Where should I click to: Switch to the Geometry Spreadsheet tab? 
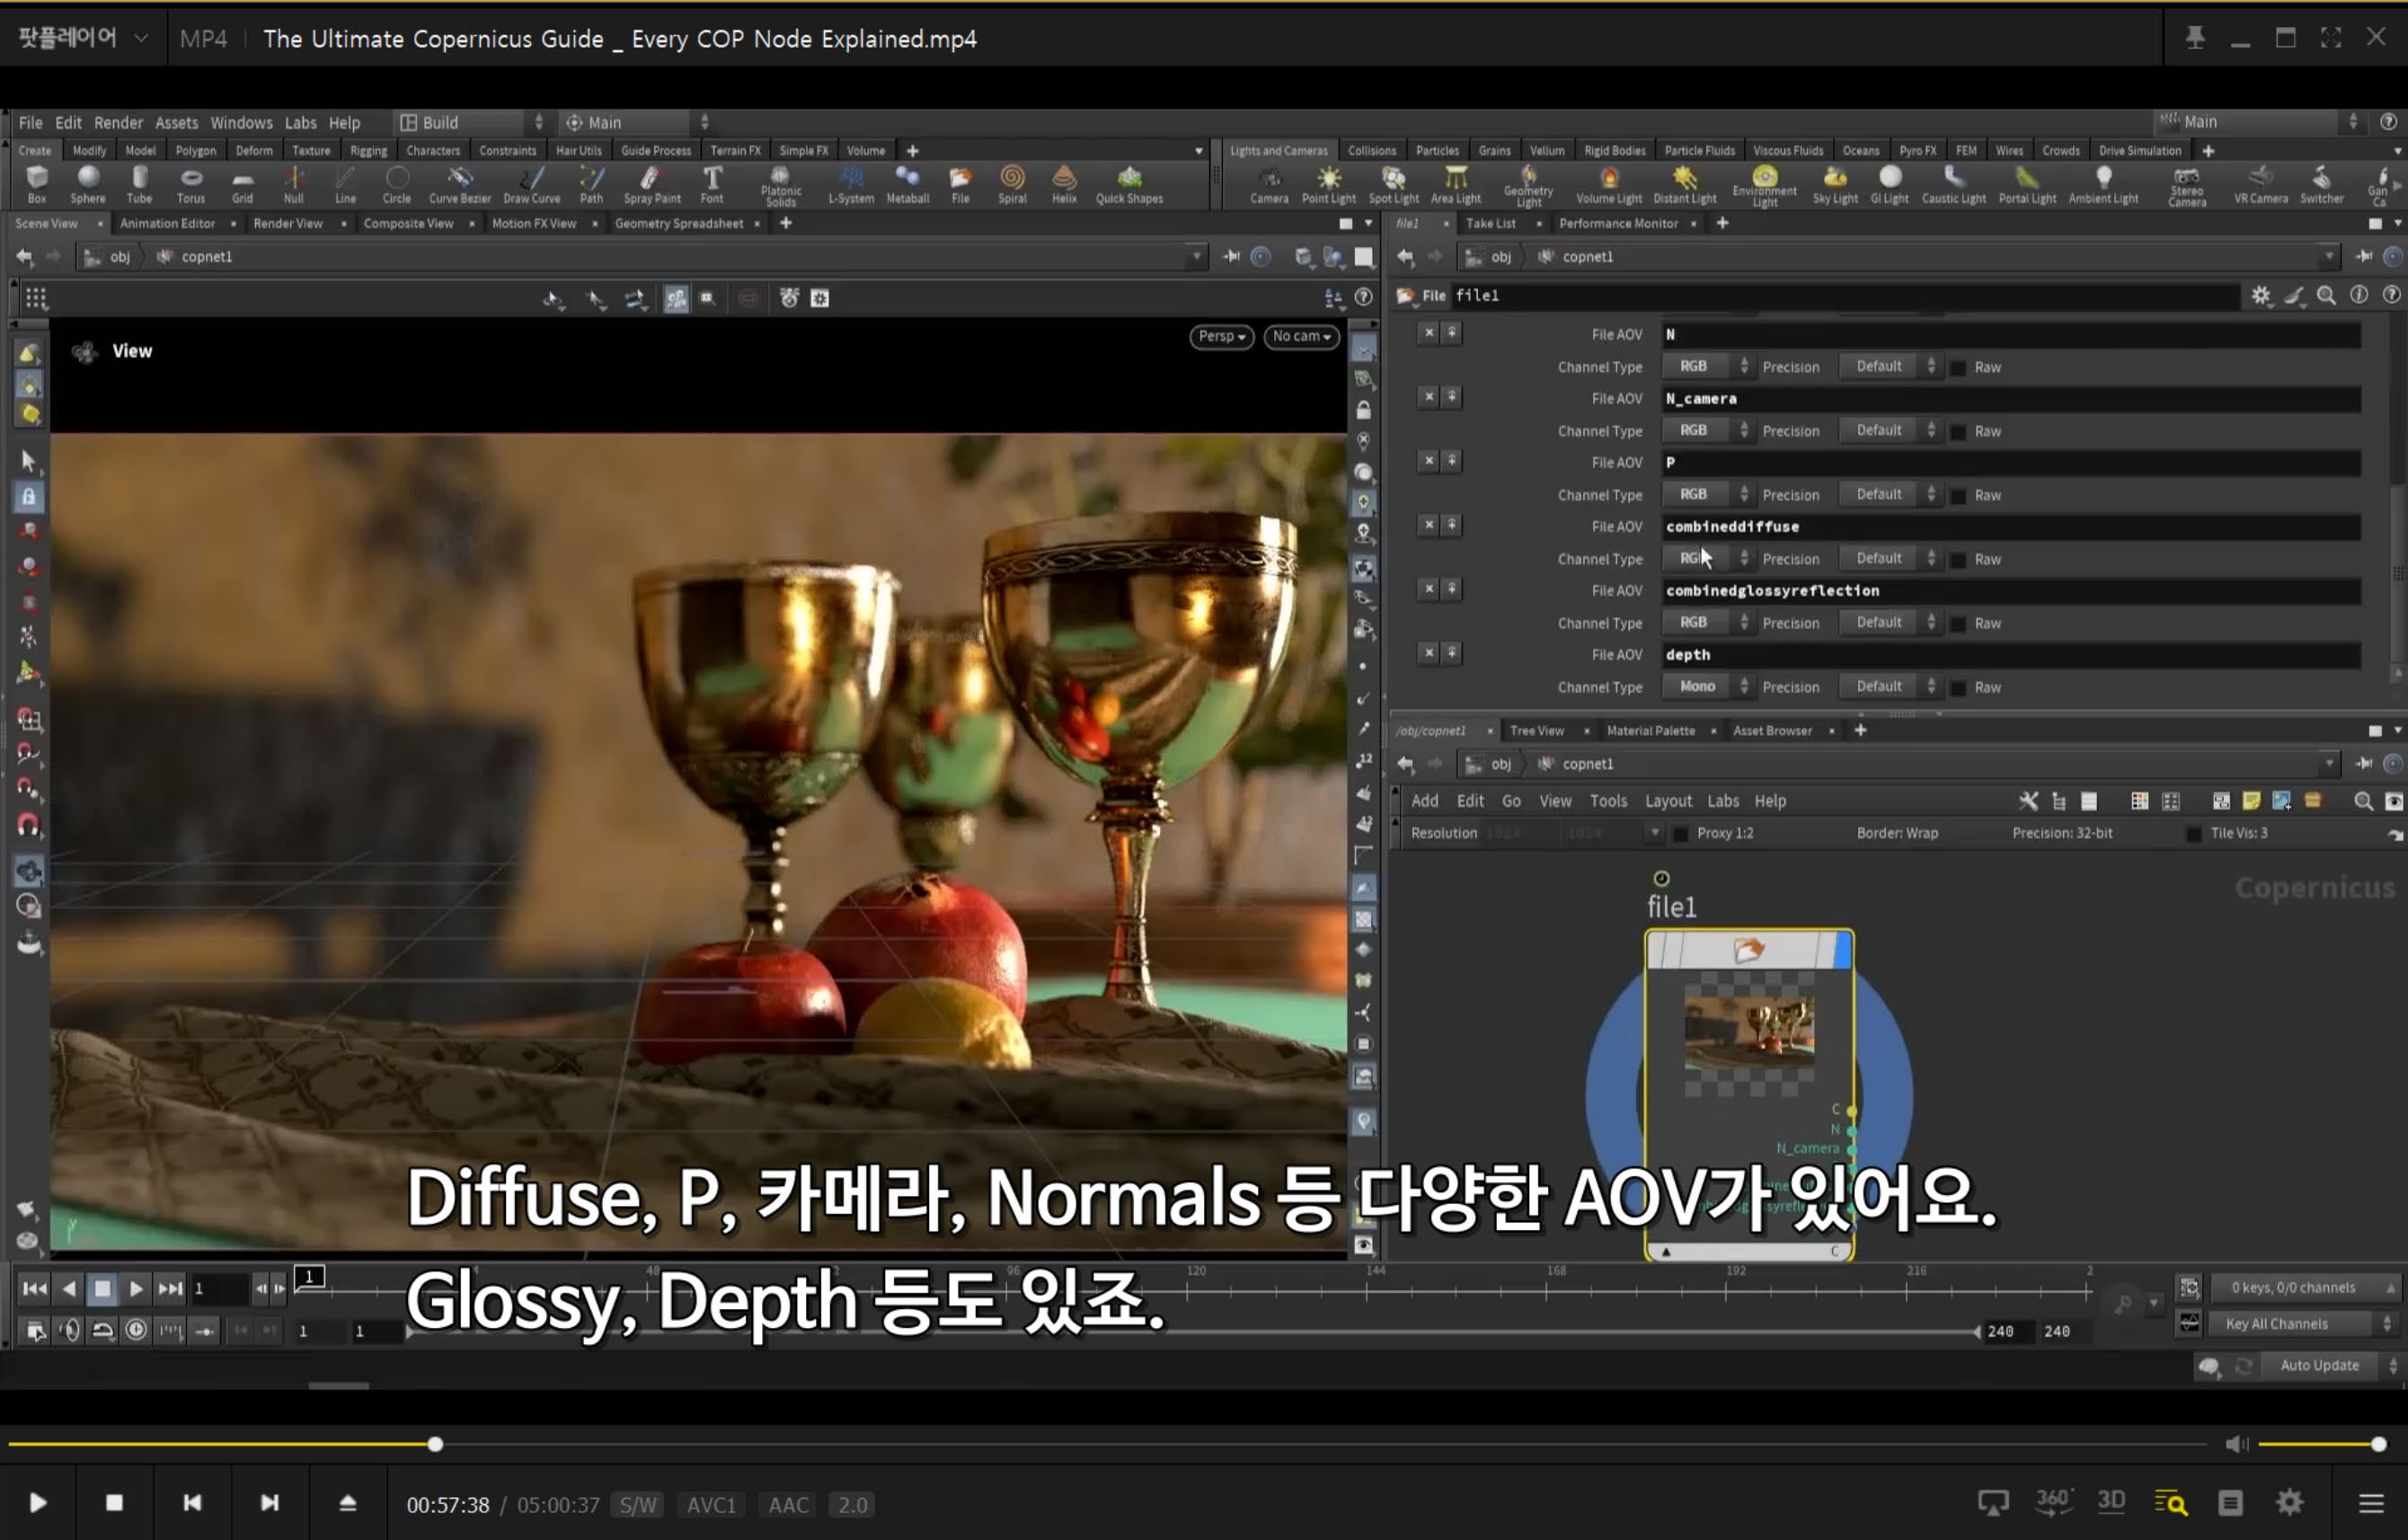click(678, 223)
